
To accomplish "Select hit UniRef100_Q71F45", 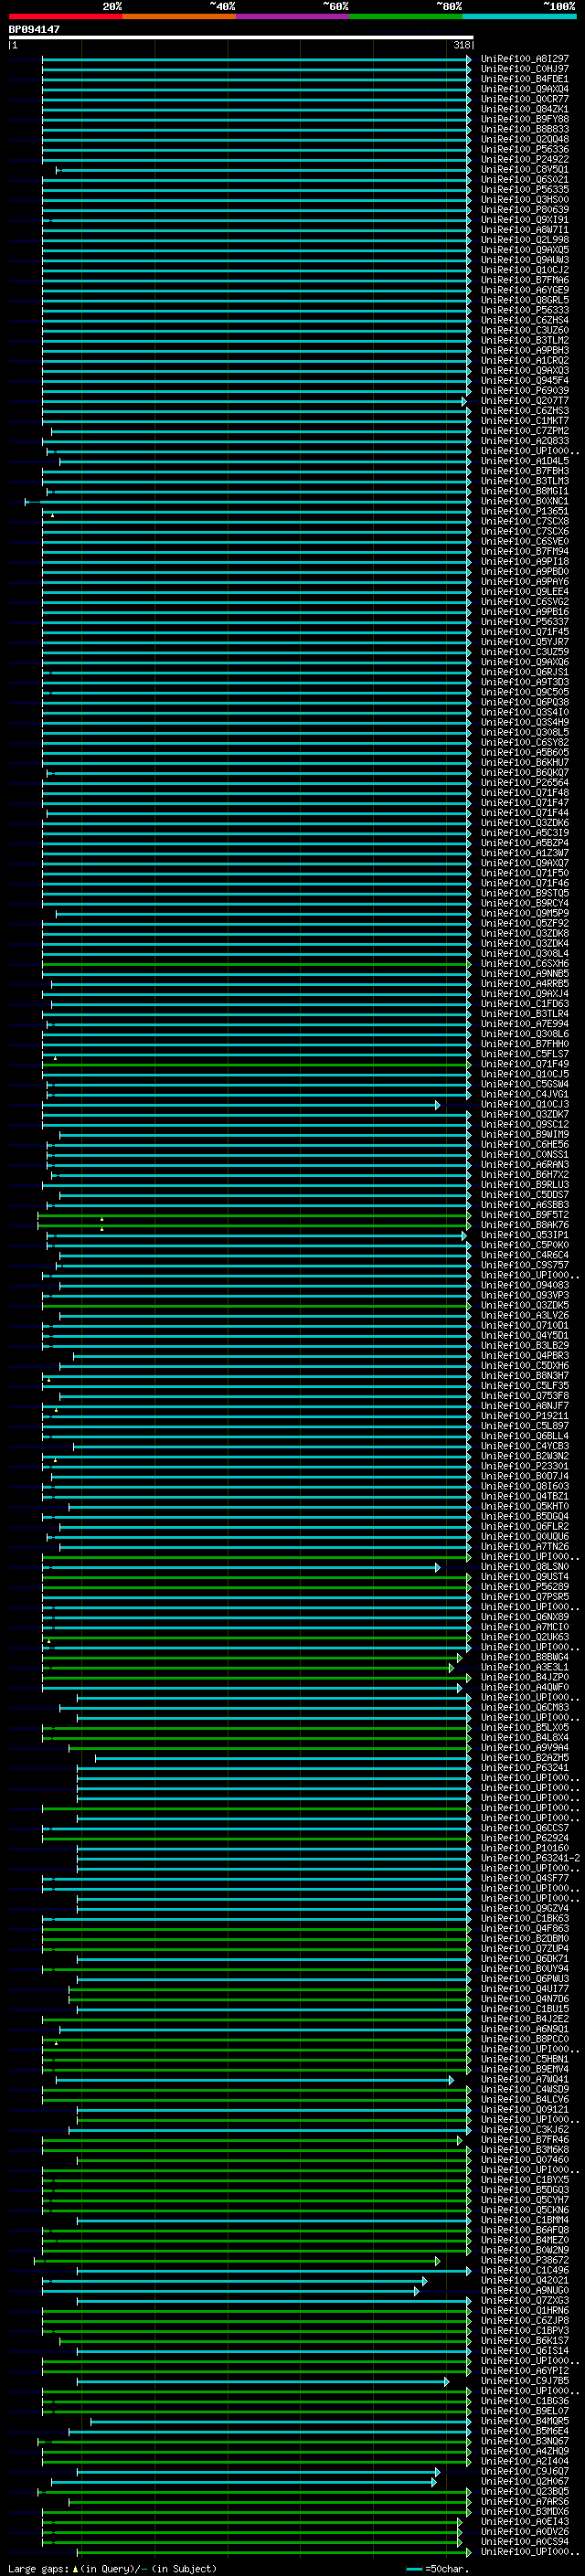I will (524, 632).
